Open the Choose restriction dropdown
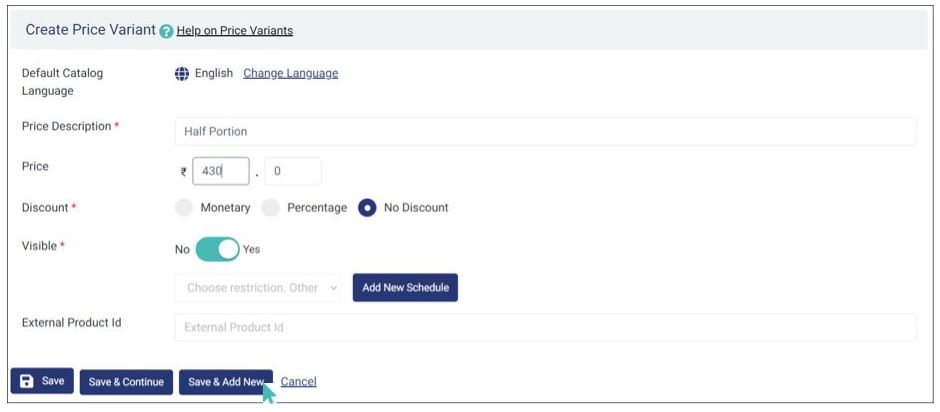The image size is (940, 412). pyautogui.click(x=258, y=288)
